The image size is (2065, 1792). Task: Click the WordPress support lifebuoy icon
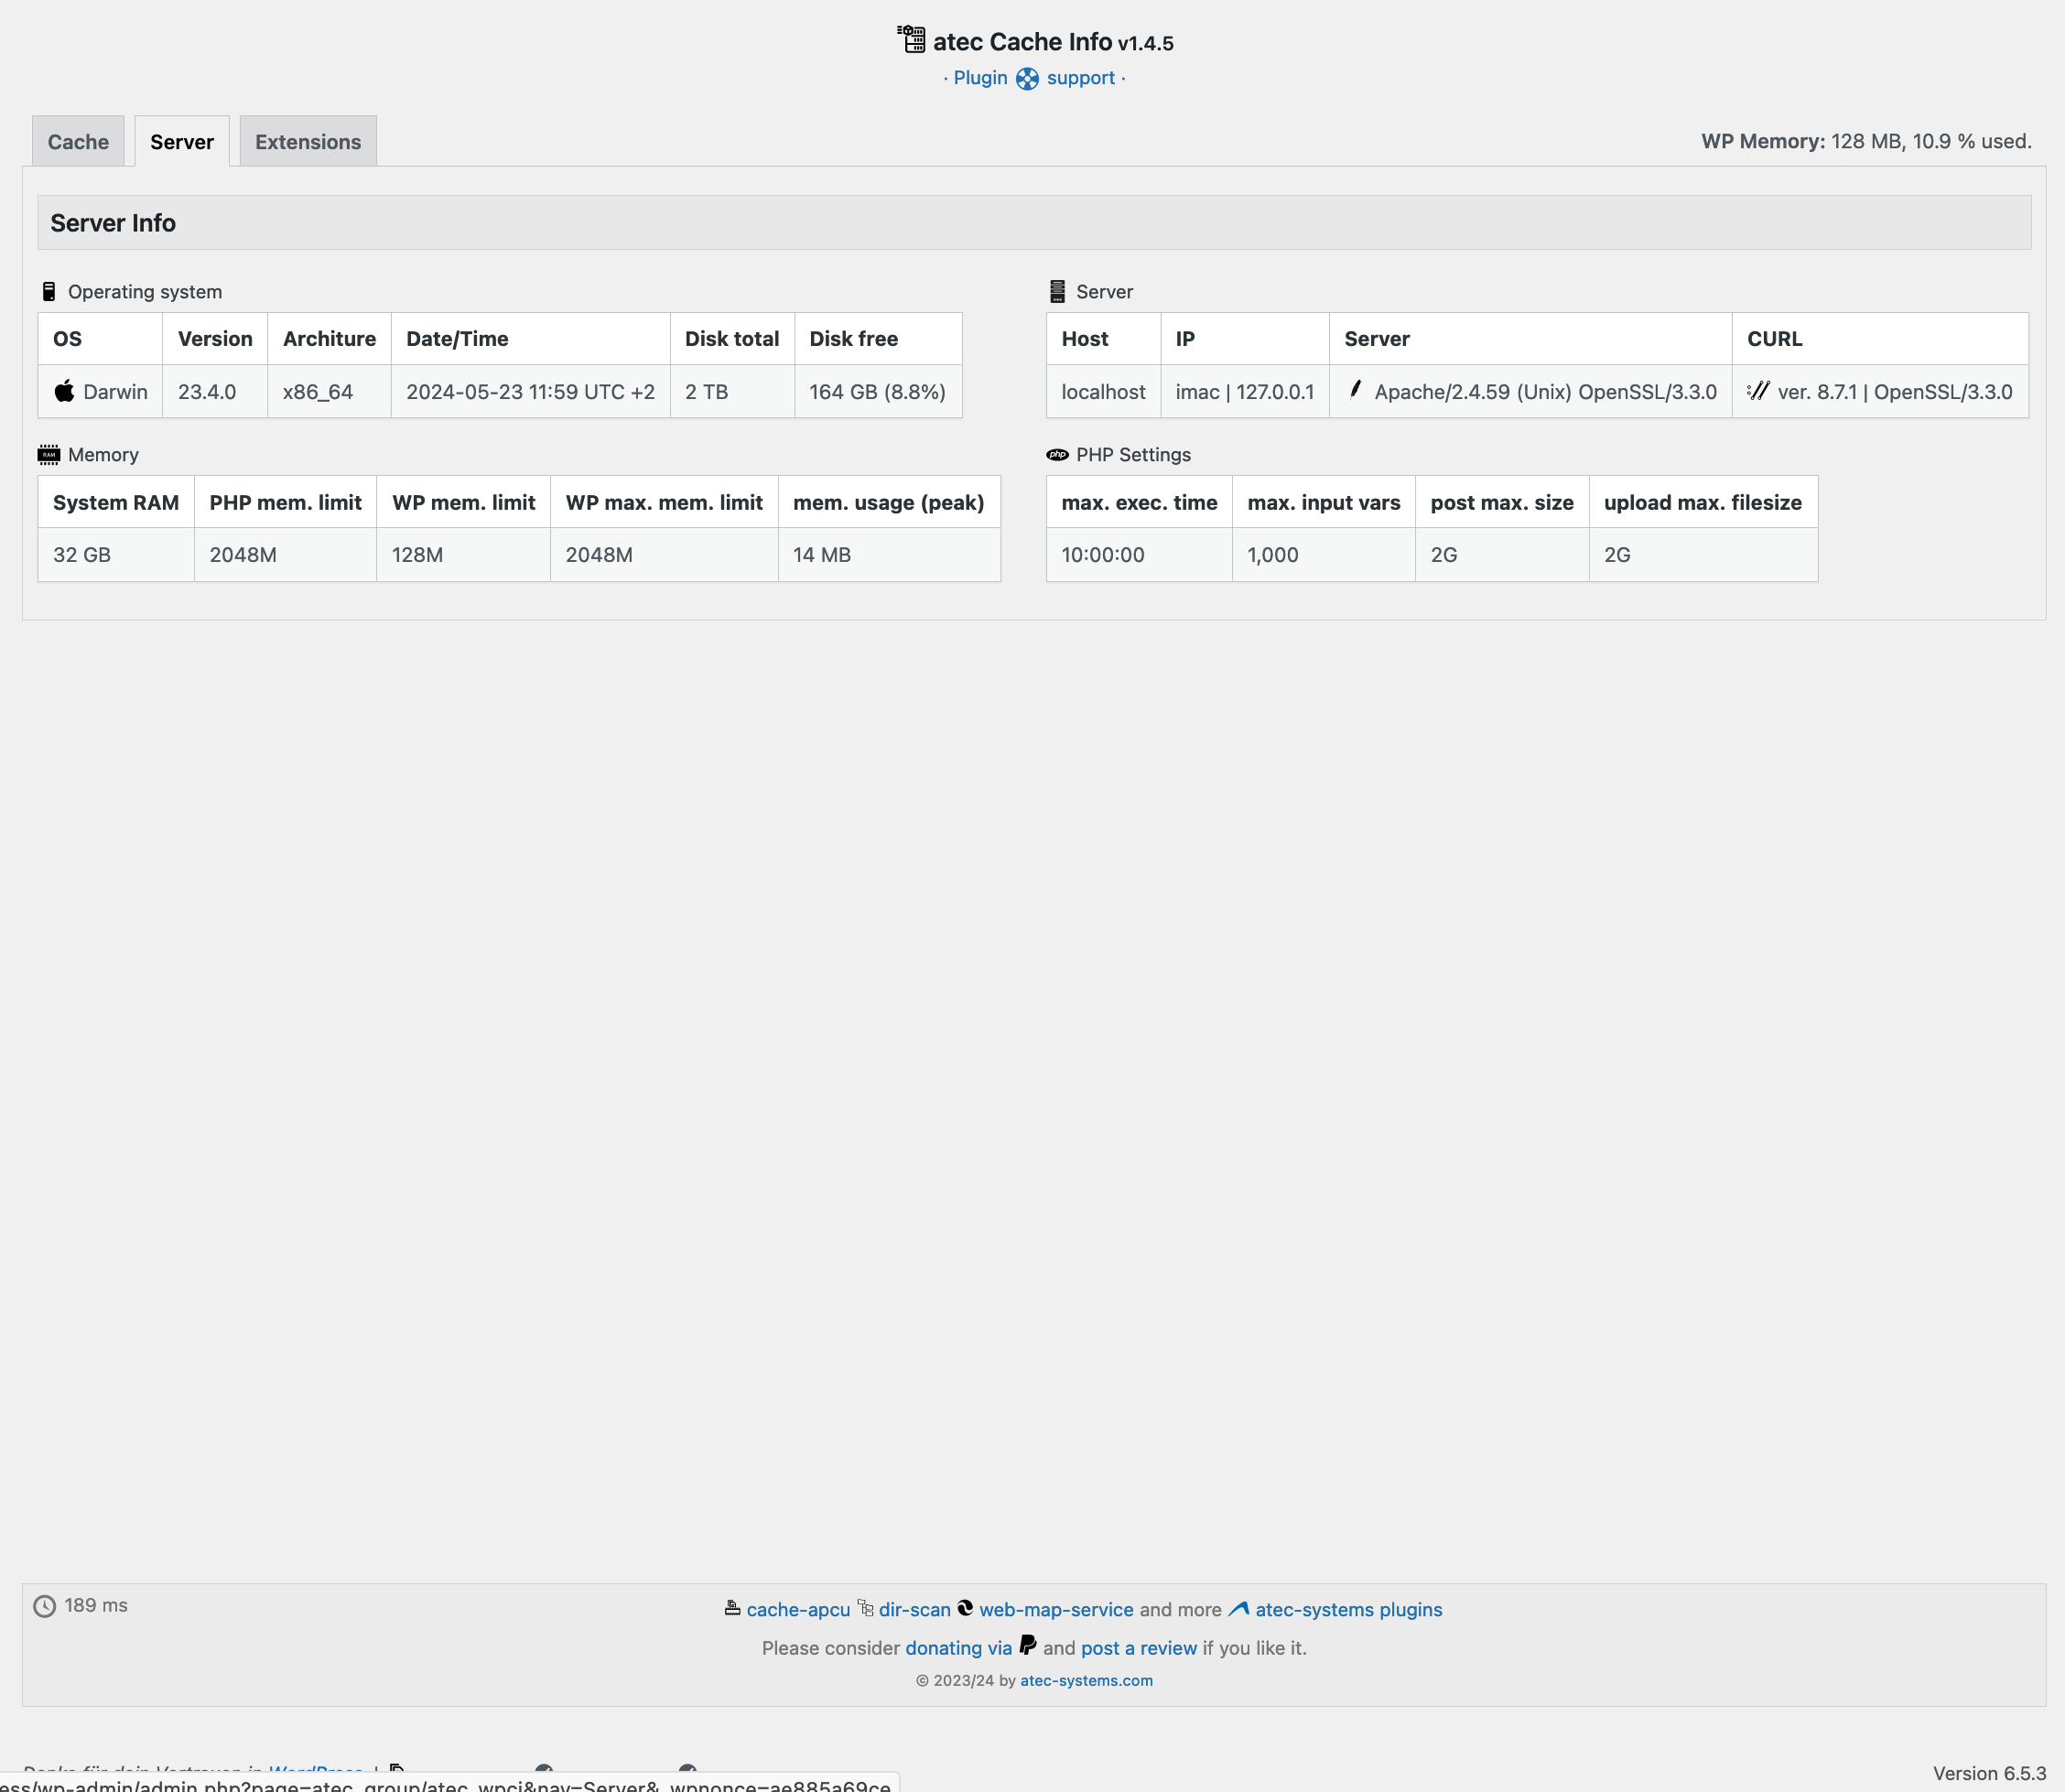tap(1027, 79)
